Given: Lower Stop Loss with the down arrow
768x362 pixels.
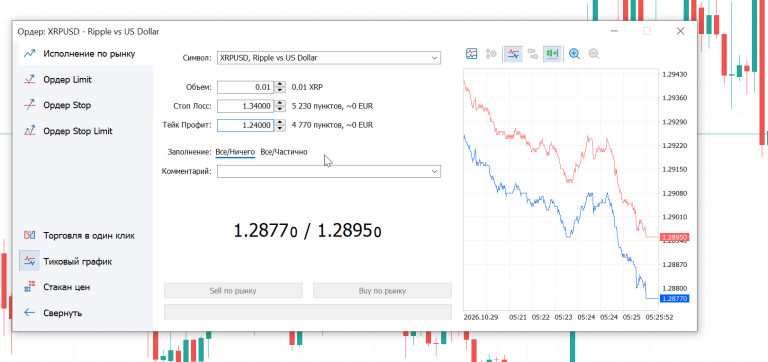Looking at the screenshot, I should click(280, 109).
